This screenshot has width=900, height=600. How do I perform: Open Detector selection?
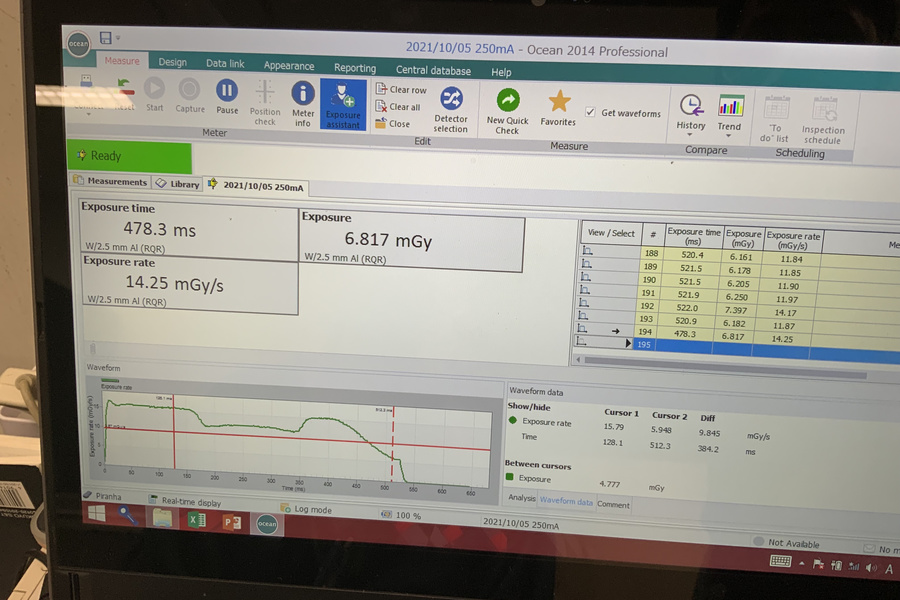(451, 108)
